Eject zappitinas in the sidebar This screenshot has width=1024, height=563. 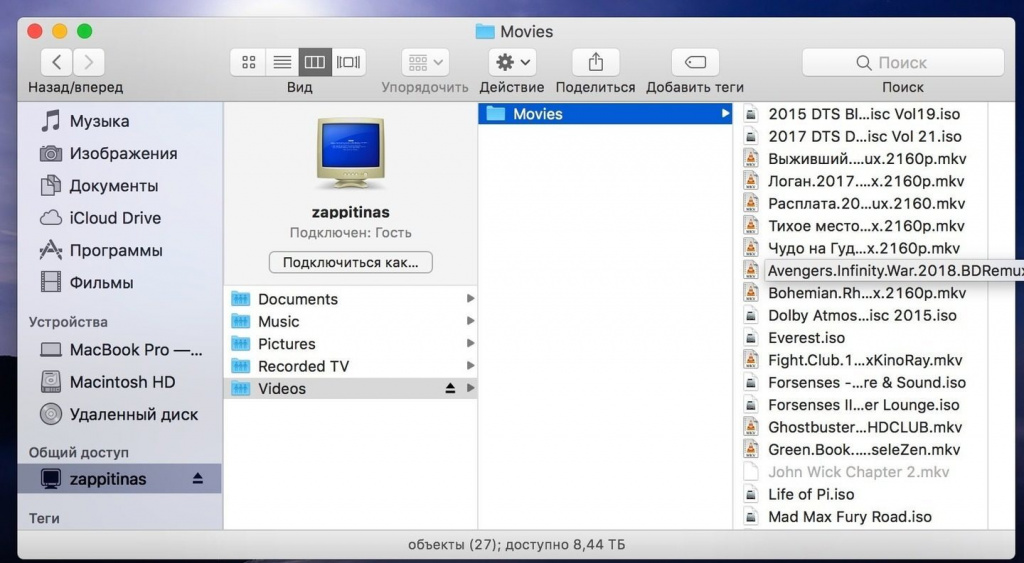tap(198, 479)
